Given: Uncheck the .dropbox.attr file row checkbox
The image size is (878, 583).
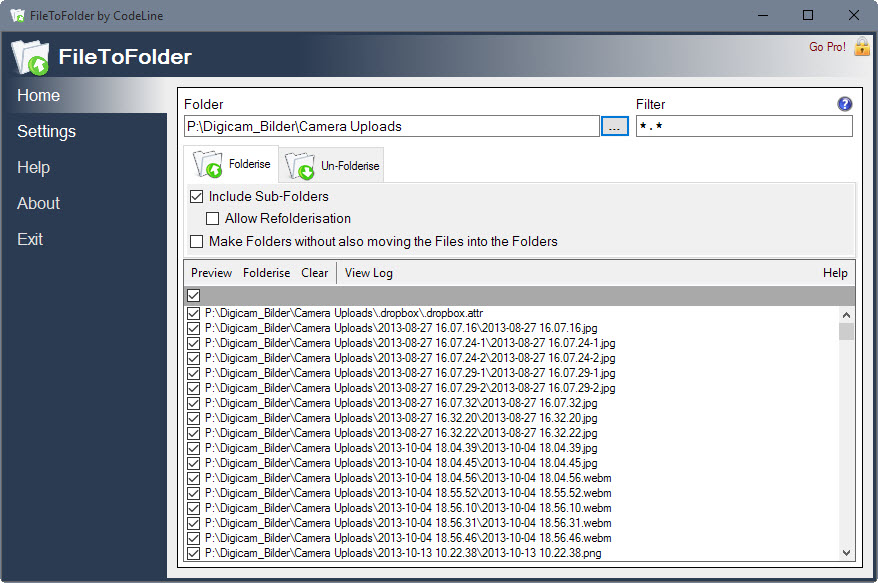Looking at the screenshot, I should click(x=194, y=313).
